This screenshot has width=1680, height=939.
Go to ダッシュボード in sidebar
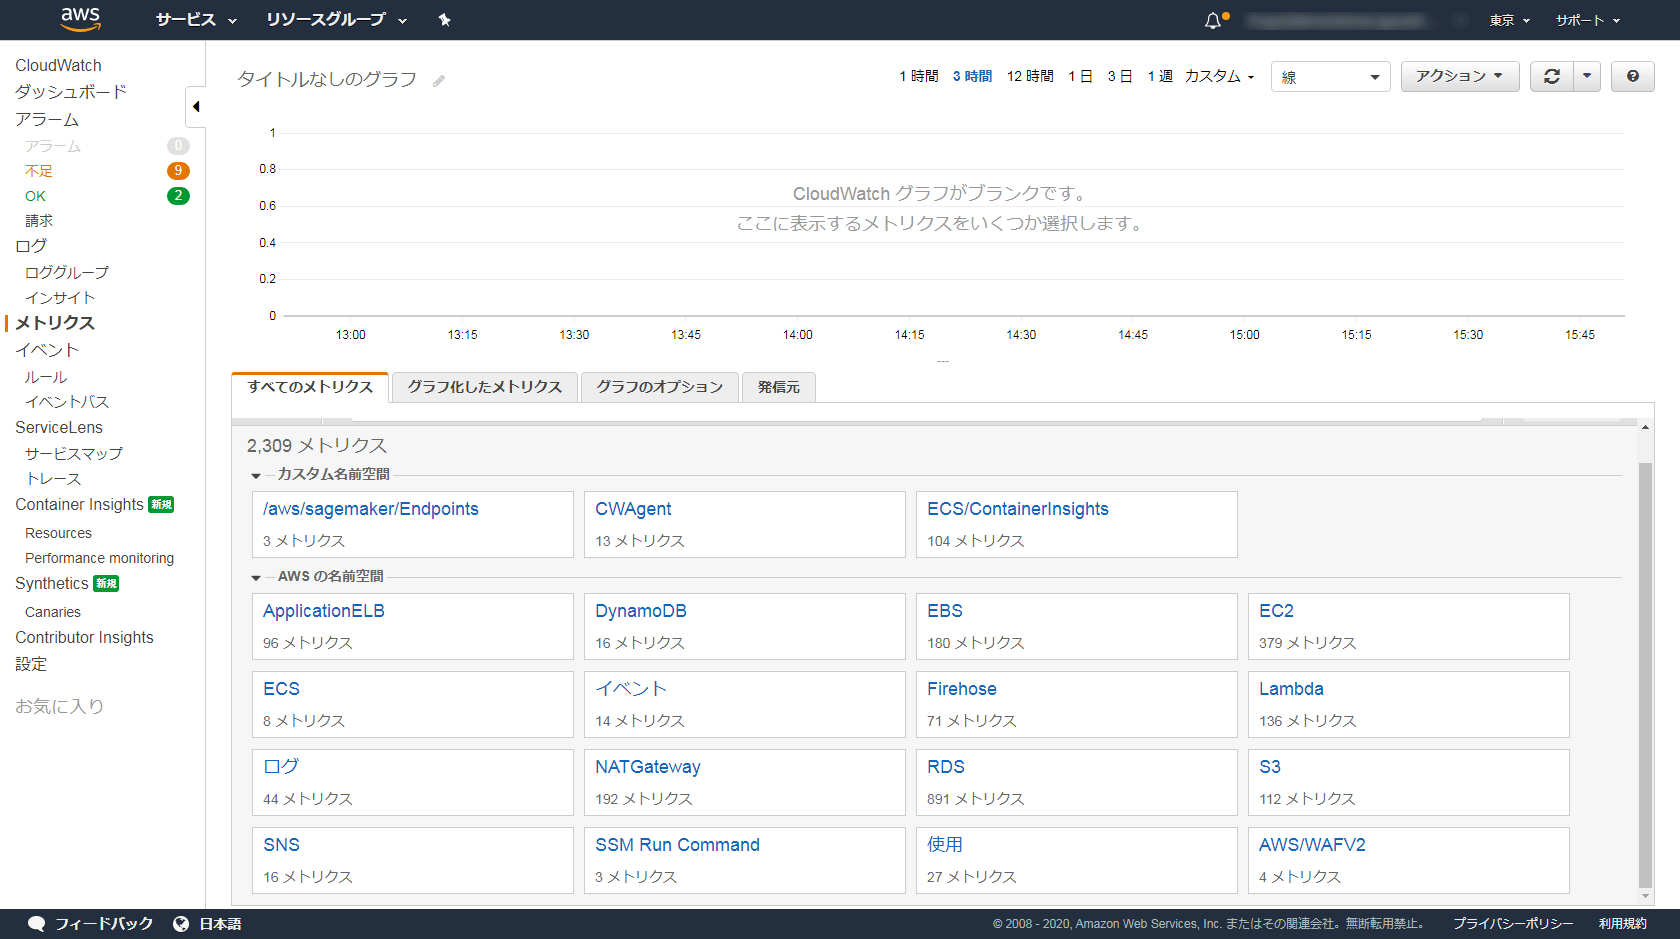pyautogui.click(x=71, y=92)
